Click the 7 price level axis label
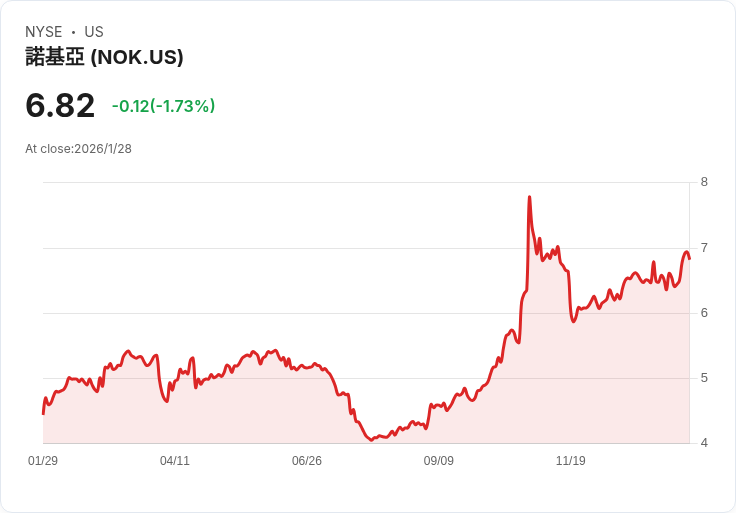This screenshot has width=736, height=513. (x=704, y=248)
